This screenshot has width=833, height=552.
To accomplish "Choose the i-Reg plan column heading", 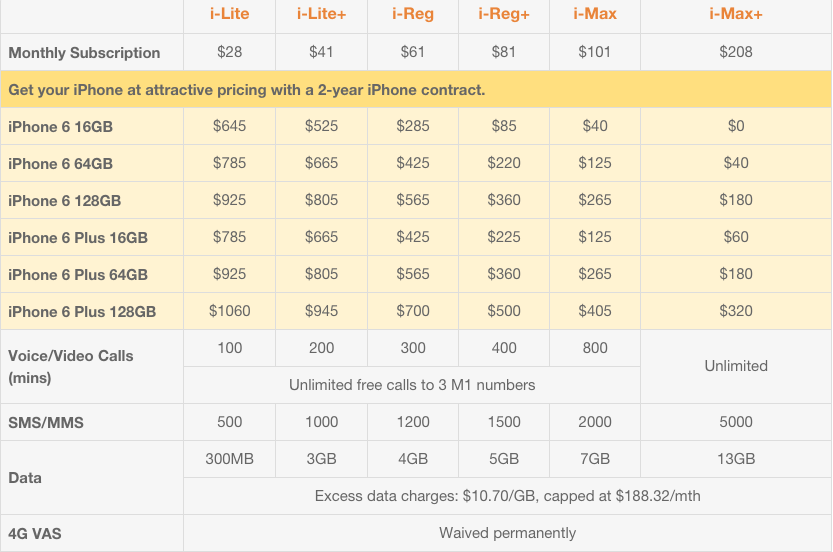I will (412, 14).
